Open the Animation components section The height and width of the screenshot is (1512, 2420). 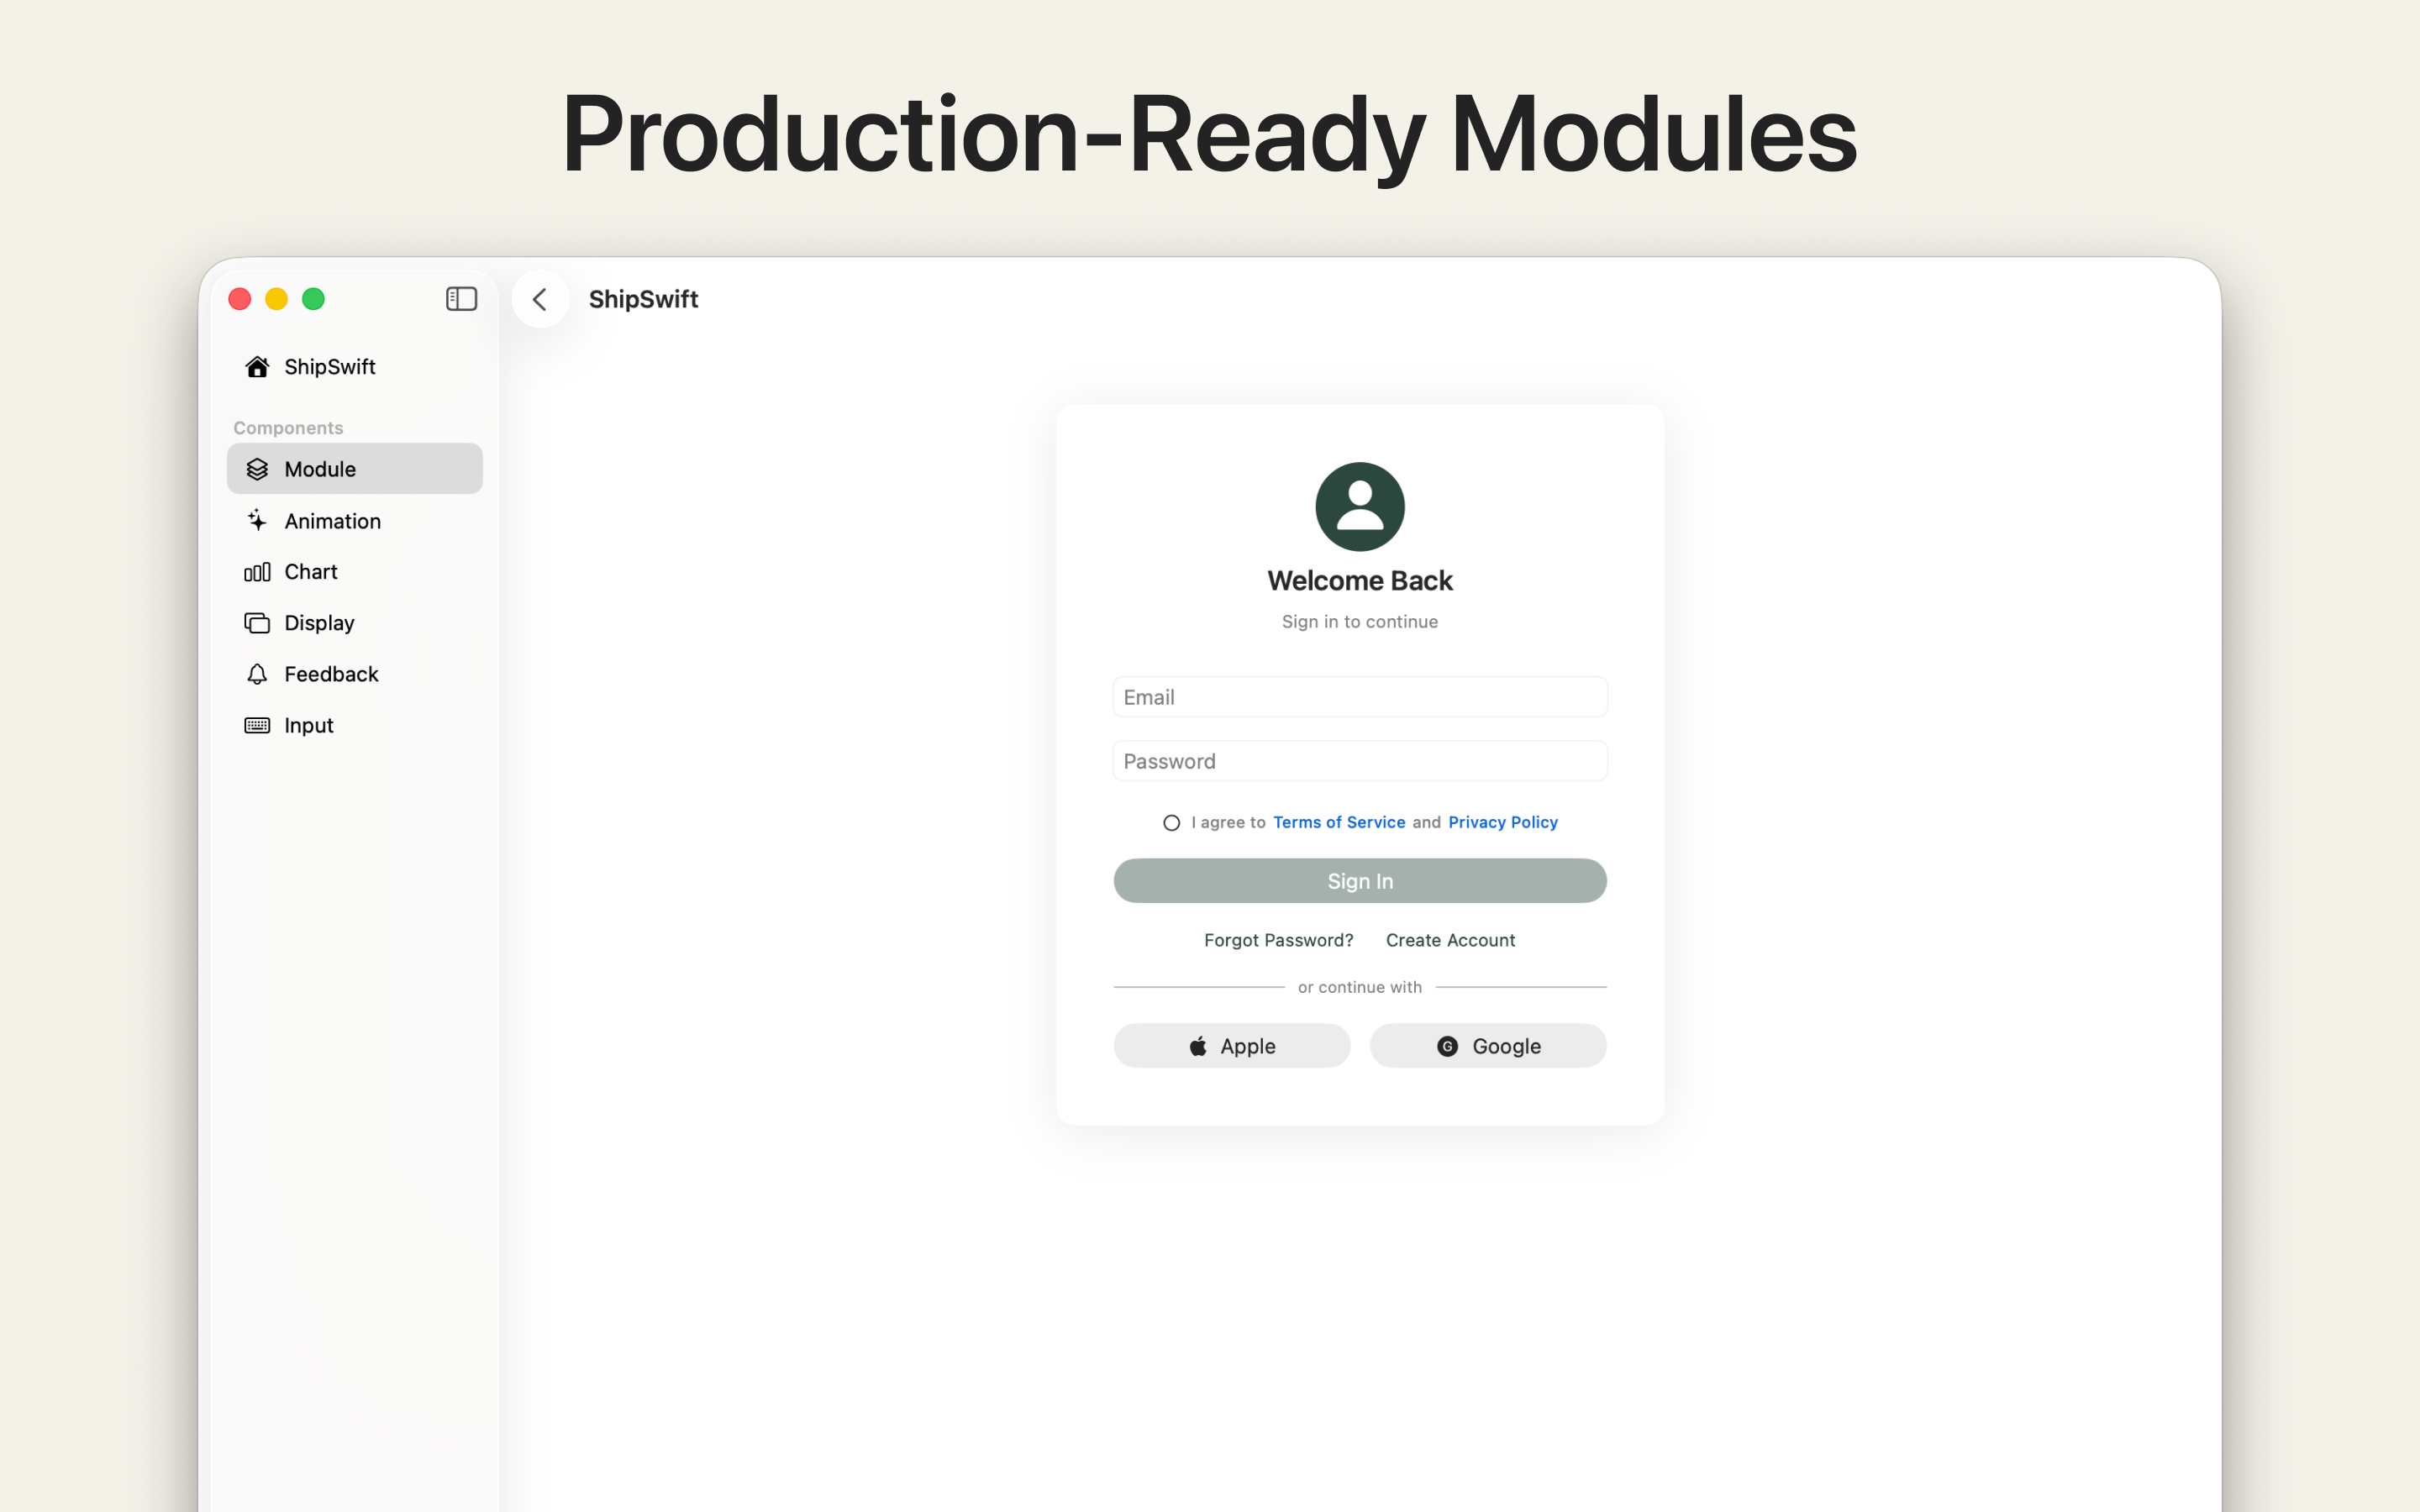(354, 521)
